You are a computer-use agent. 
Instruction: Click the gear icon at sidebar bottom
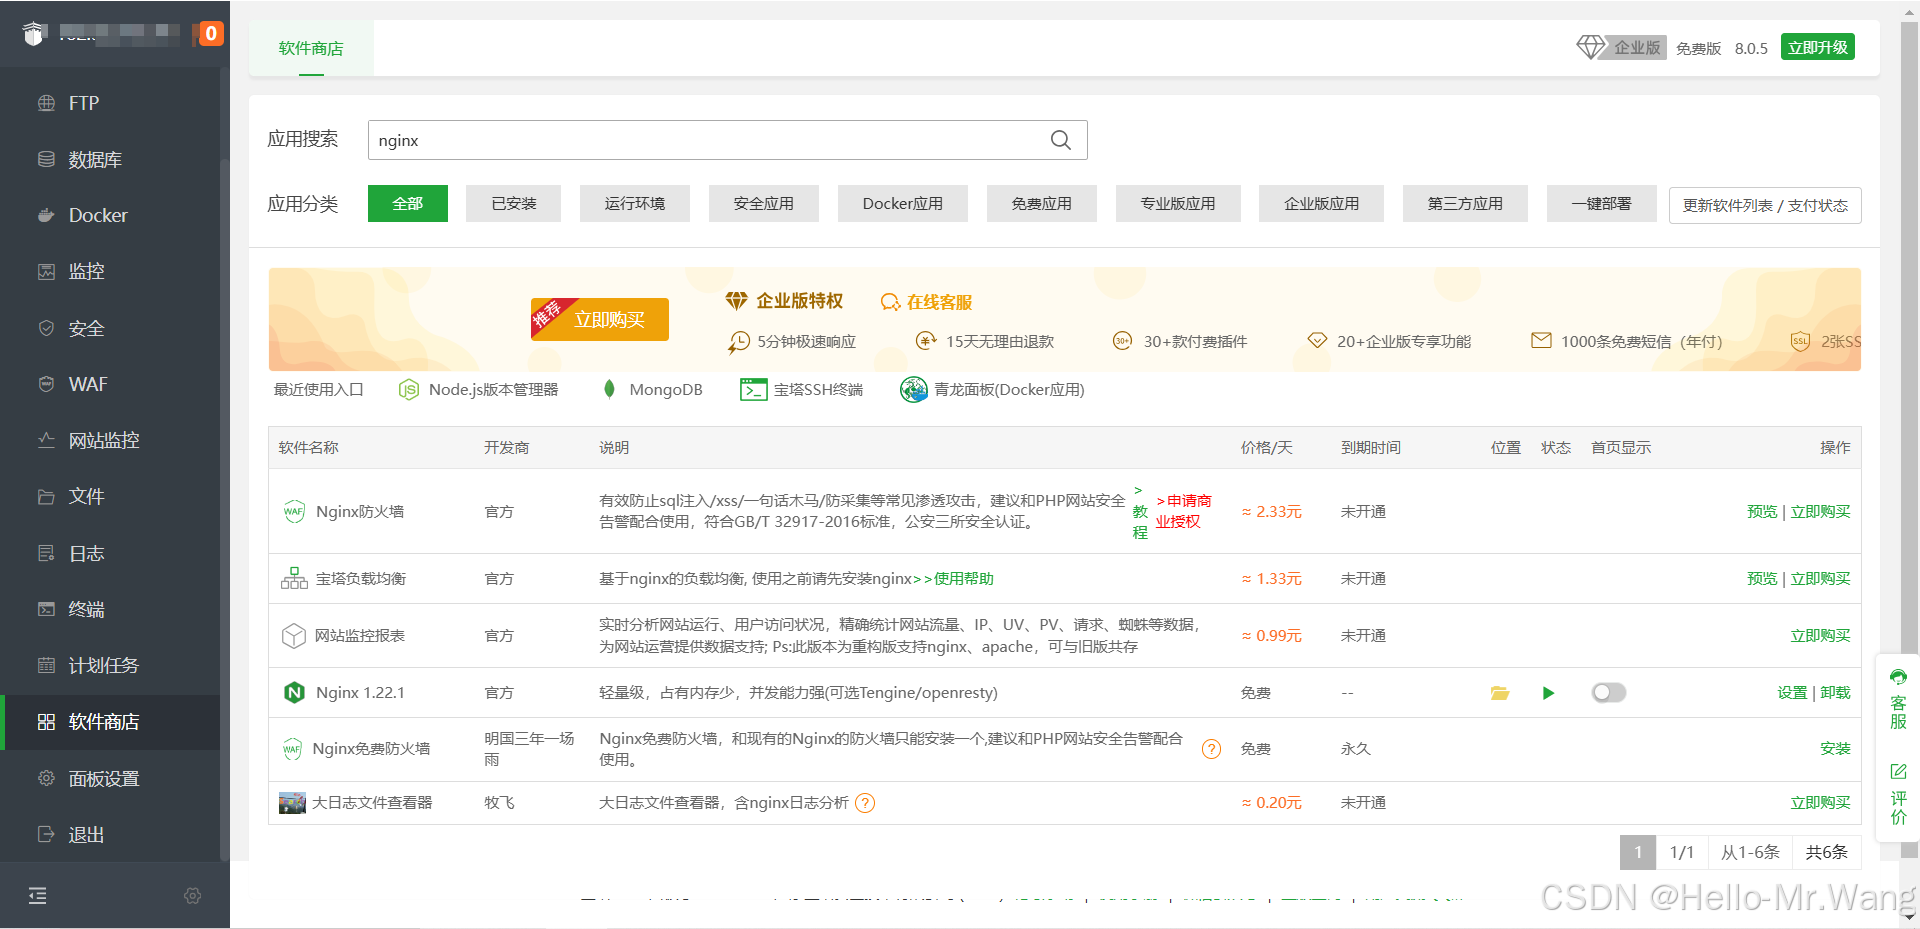pos(193,896)
